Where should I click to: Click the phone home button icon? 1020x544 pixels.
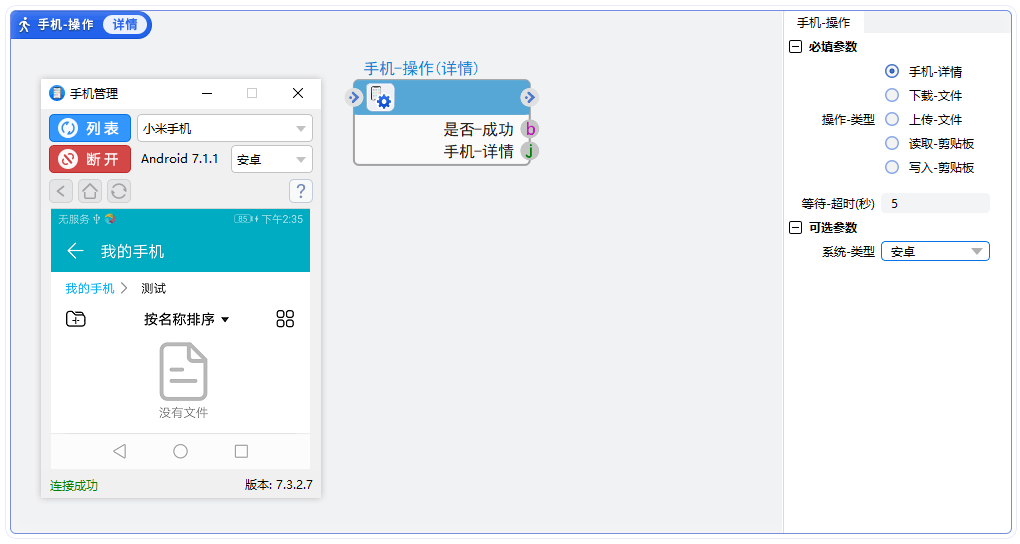(x=90, y=191)
